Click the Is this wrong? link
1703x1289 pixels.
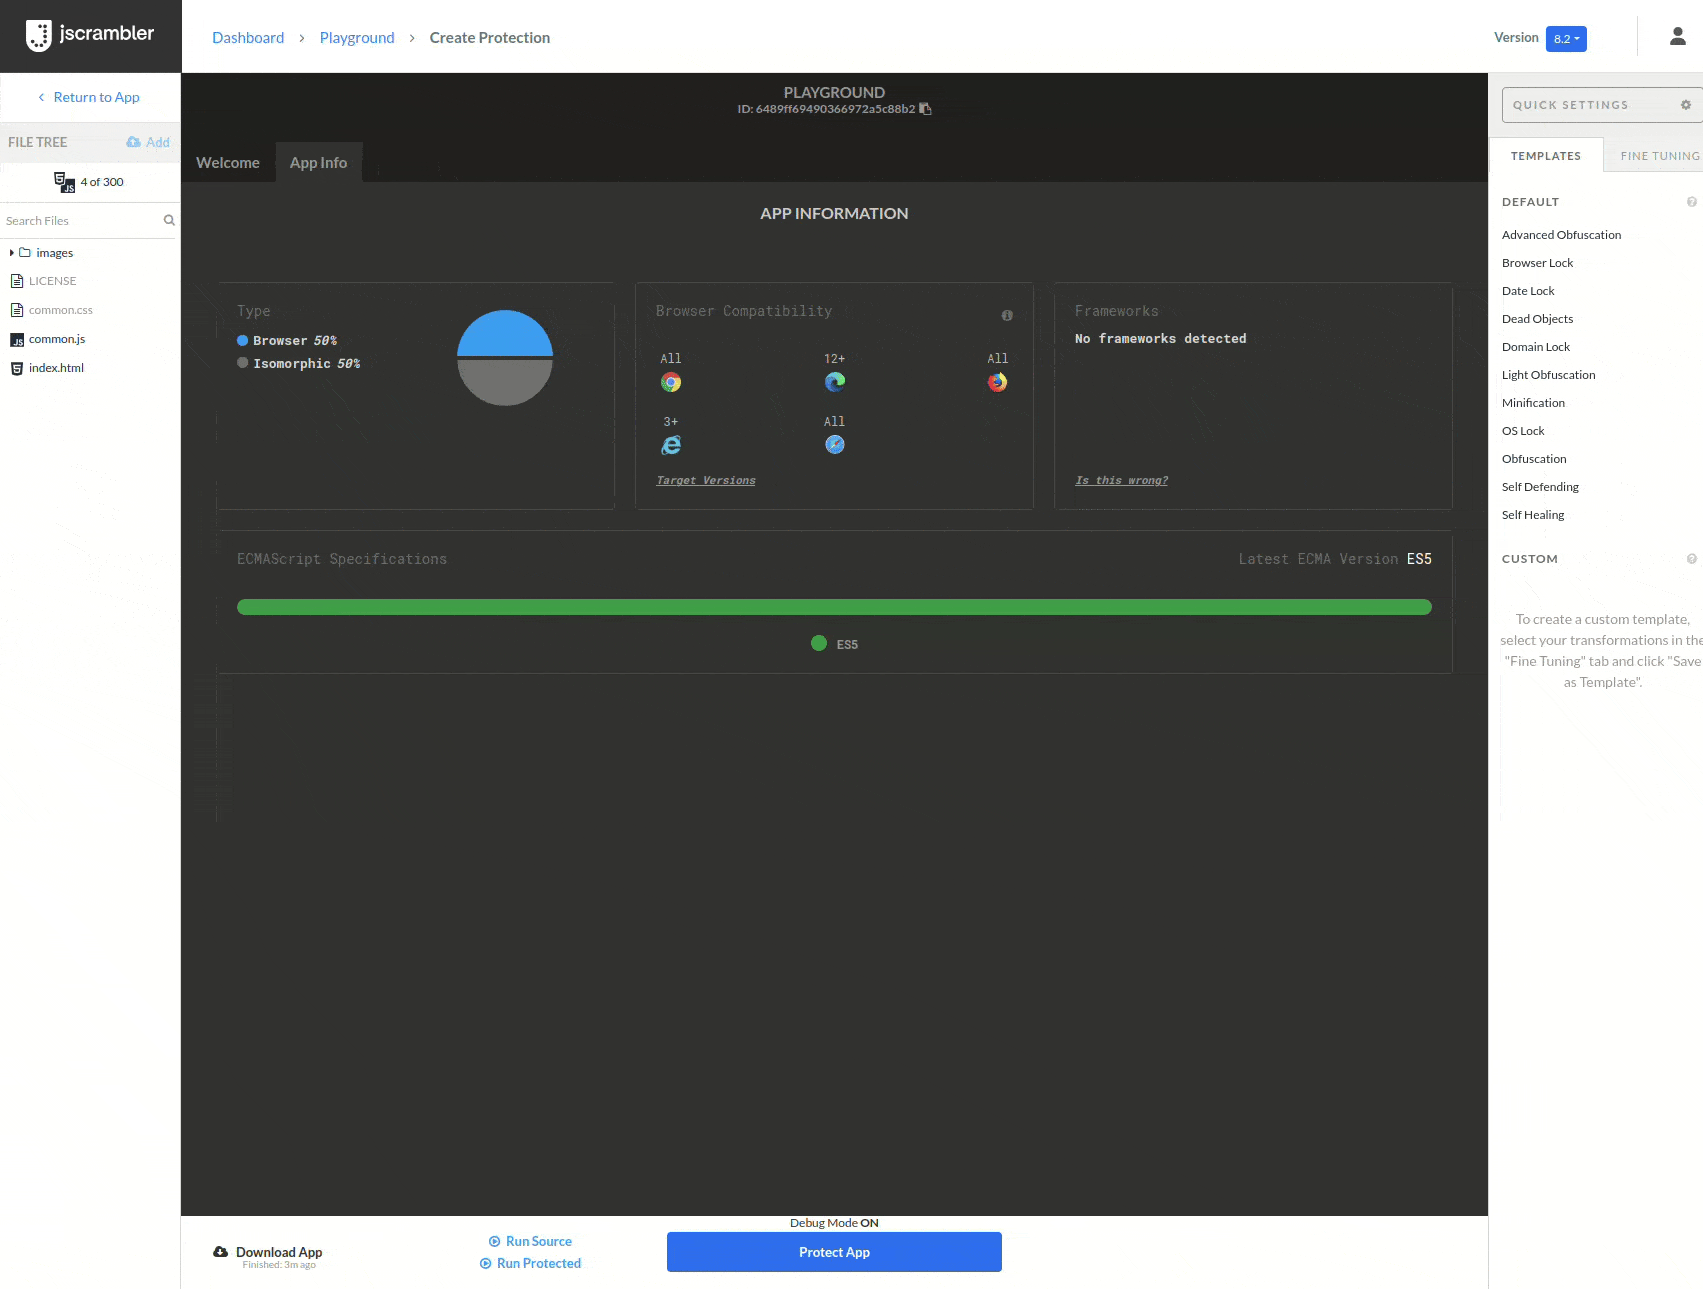coord(1121,481)
